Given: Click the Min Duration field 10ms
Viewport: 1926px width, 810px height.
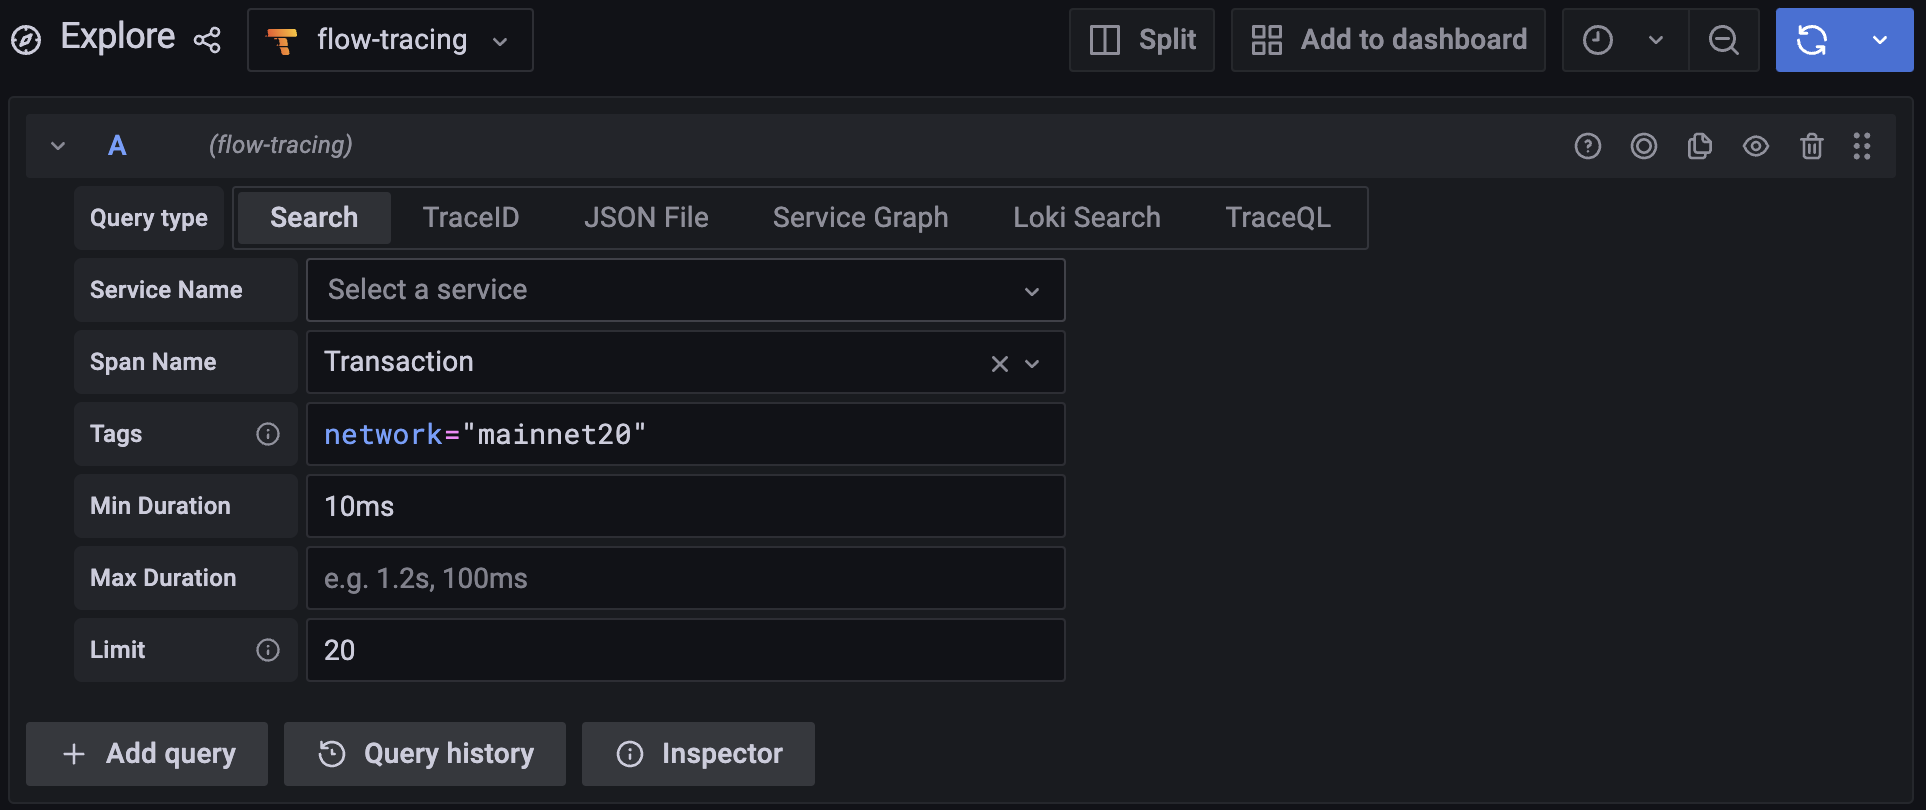Looking at the screenshot, I should pyautogui.click(x=686, y=506).
